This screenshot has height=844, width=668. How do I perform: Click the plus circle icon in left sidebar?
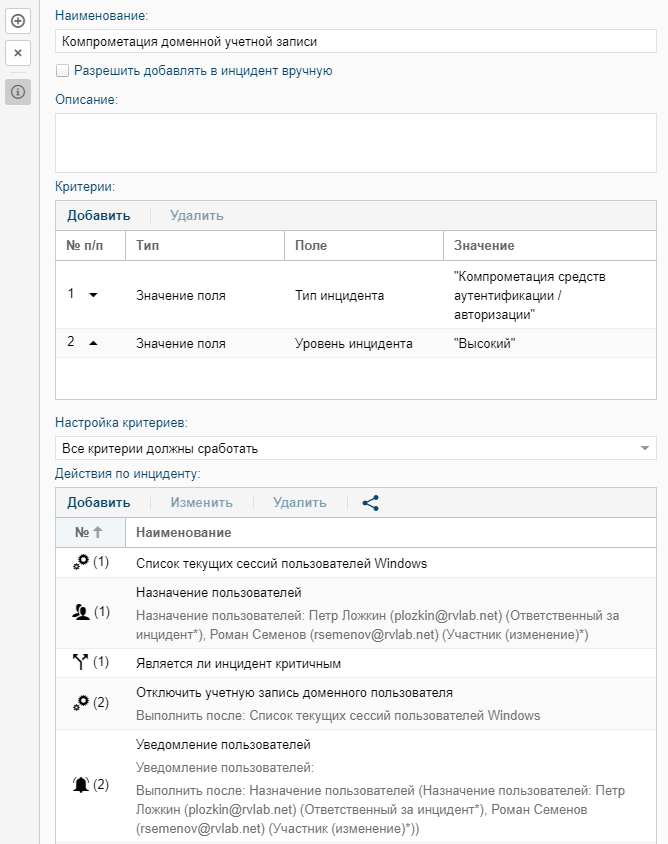tap(18, 20)
